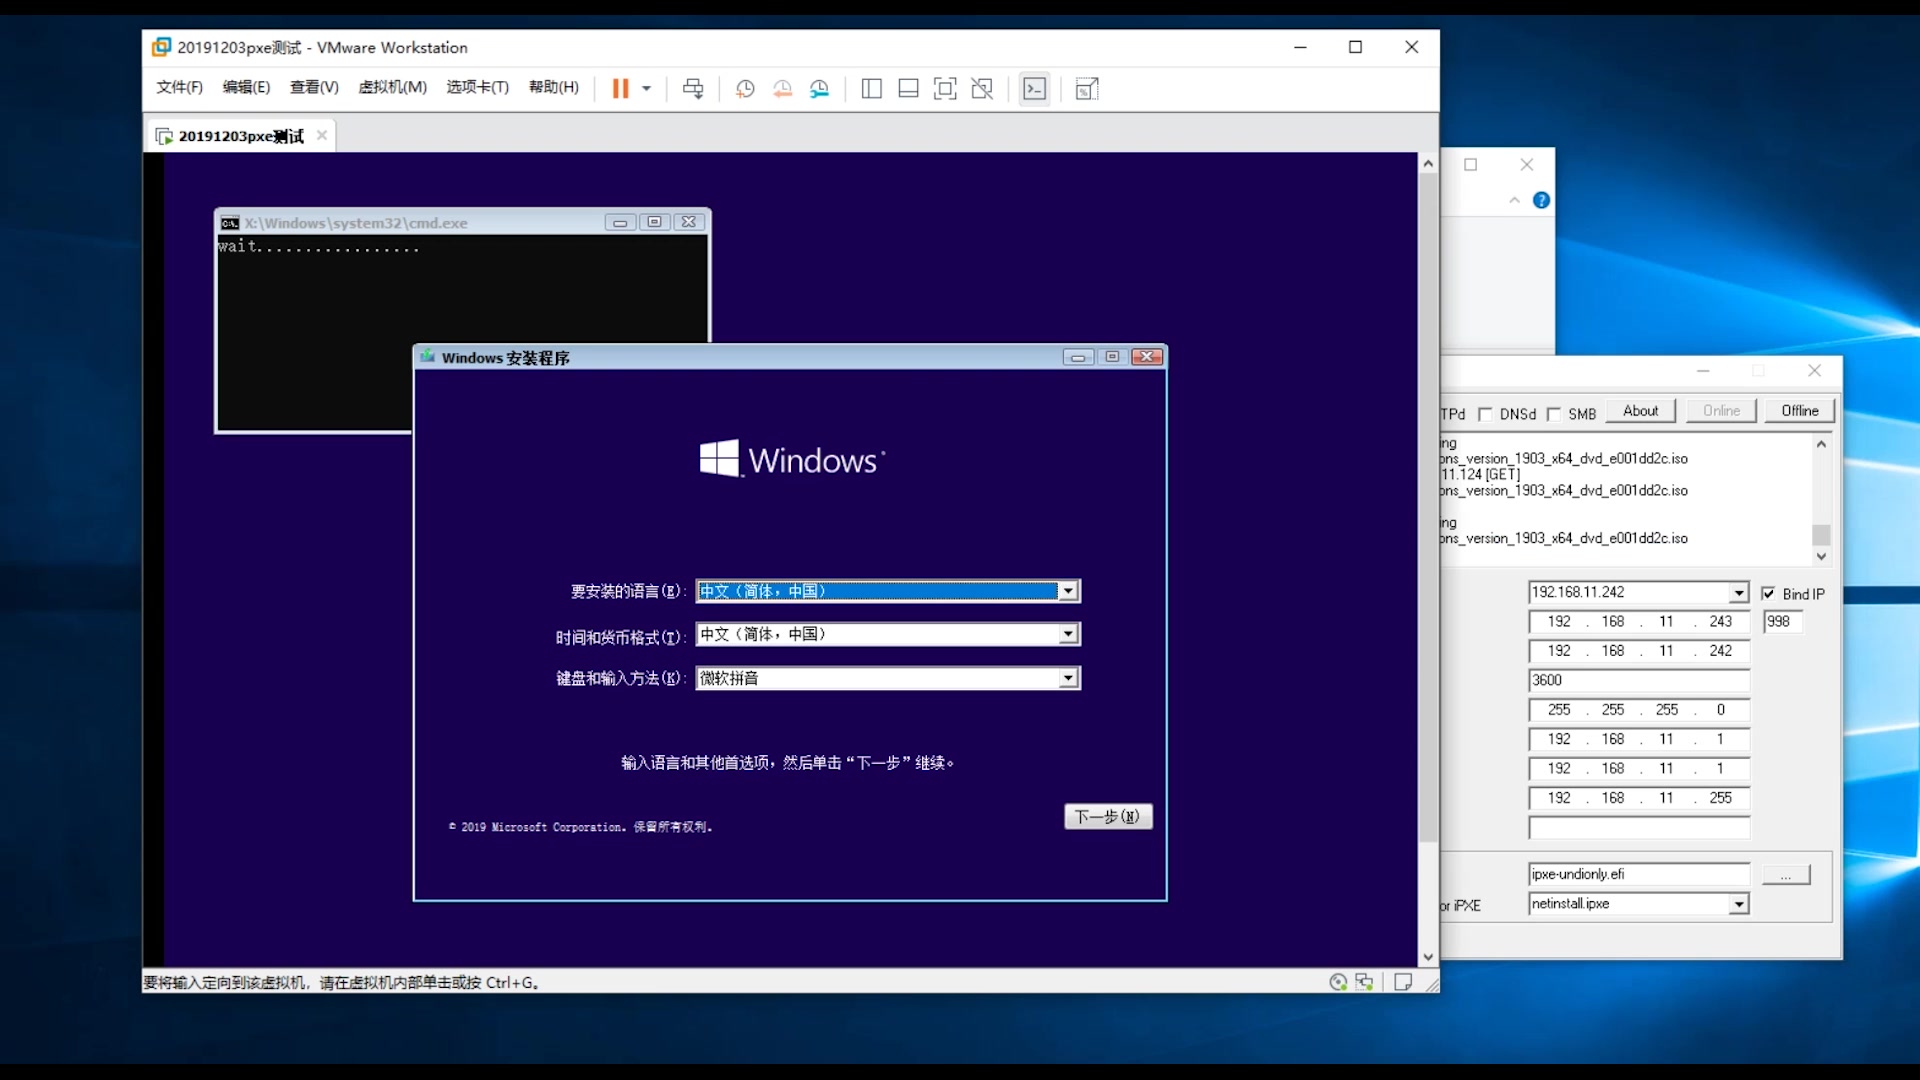Minimize the cmd.exe window
The width and height of the screenshot is (1920, 1080).
point(620,222)
